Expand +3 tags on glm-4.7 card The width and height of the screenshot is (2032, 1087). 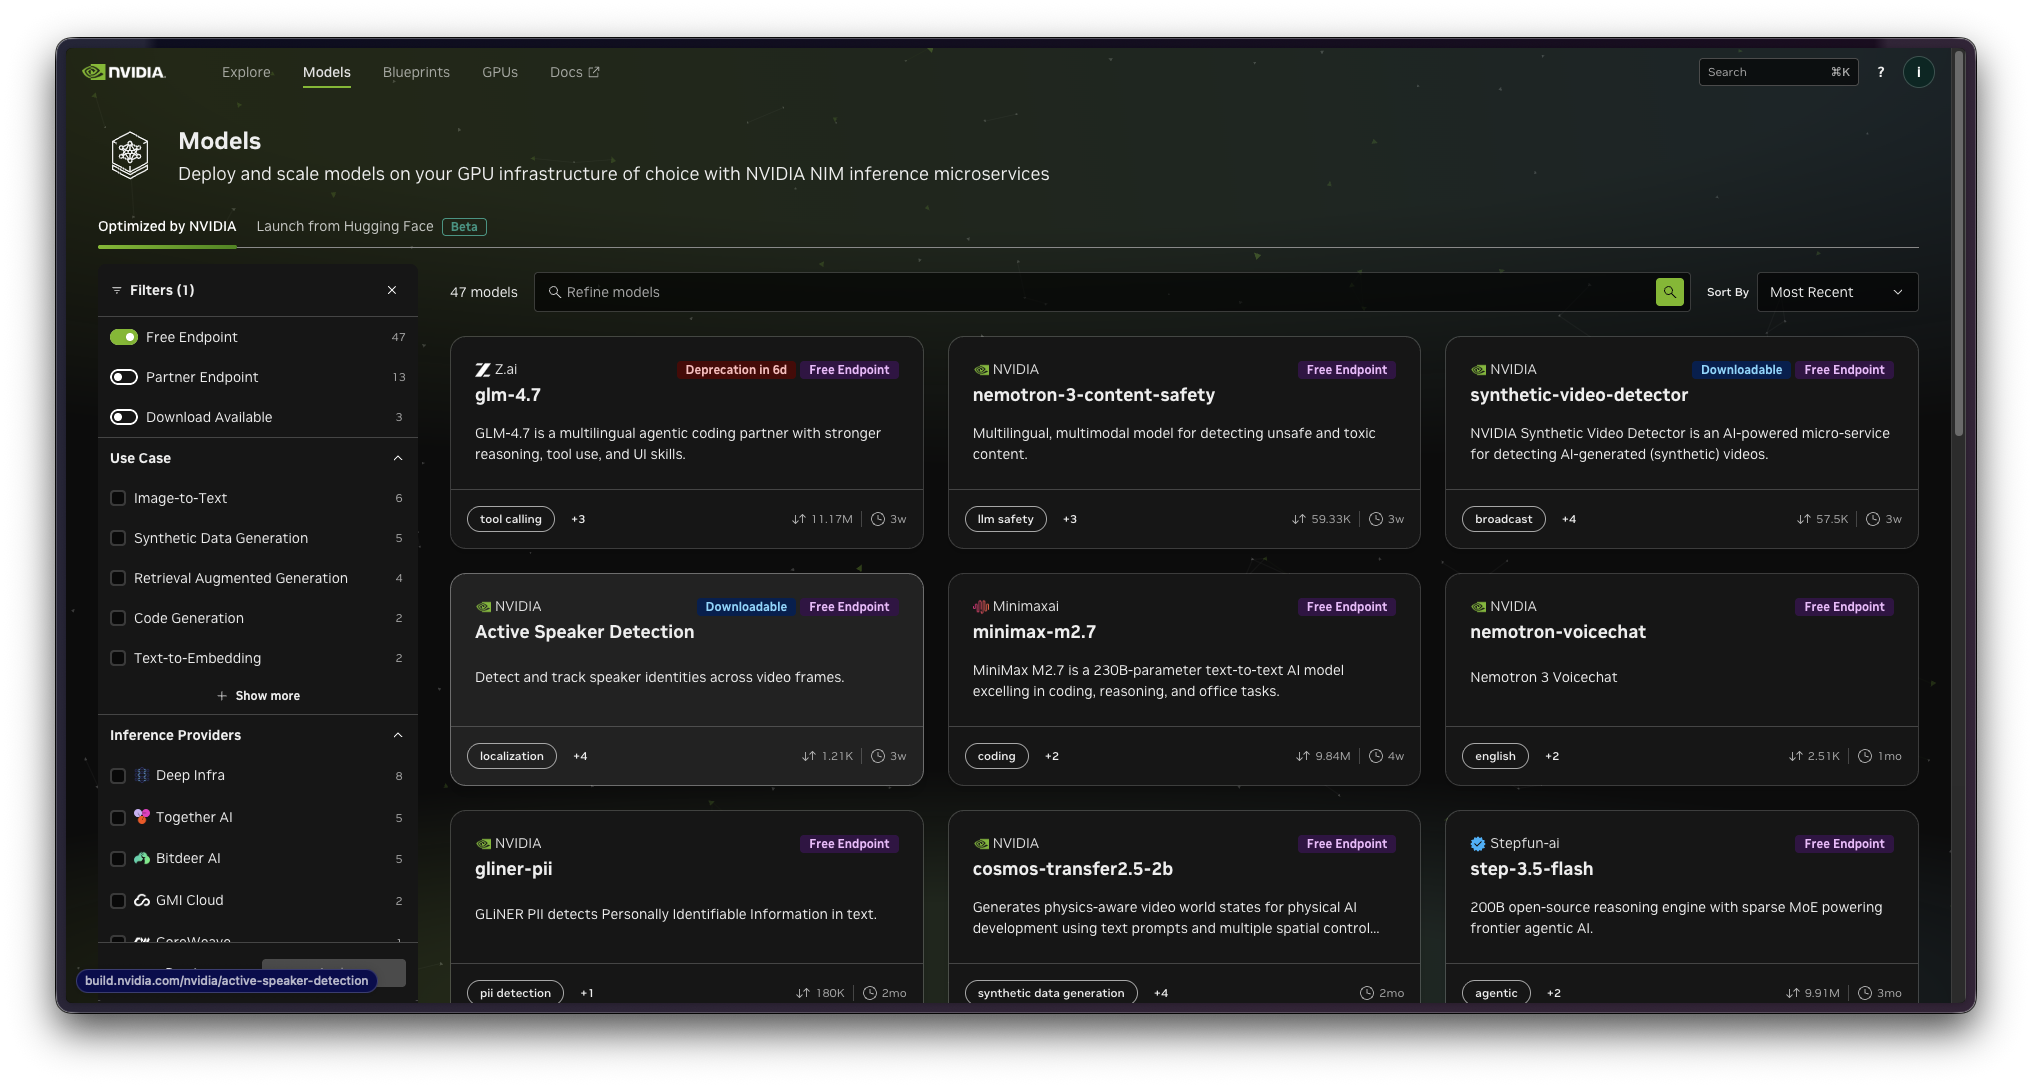(x=578, y=519)
